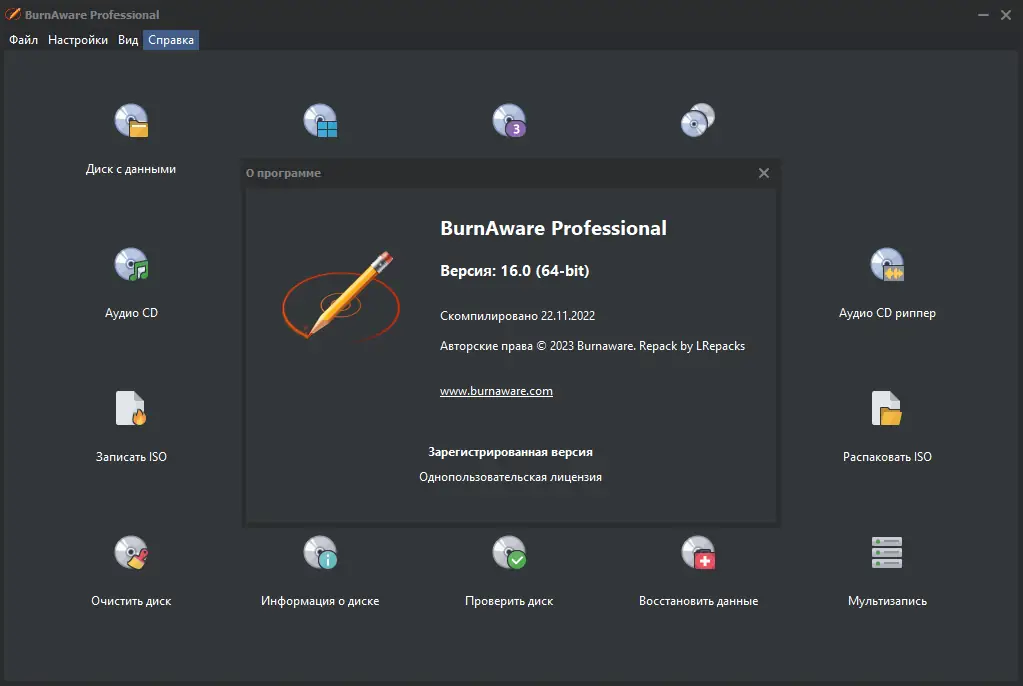Click the BurnAware pencil logo in About dialog

coord(341,295)
